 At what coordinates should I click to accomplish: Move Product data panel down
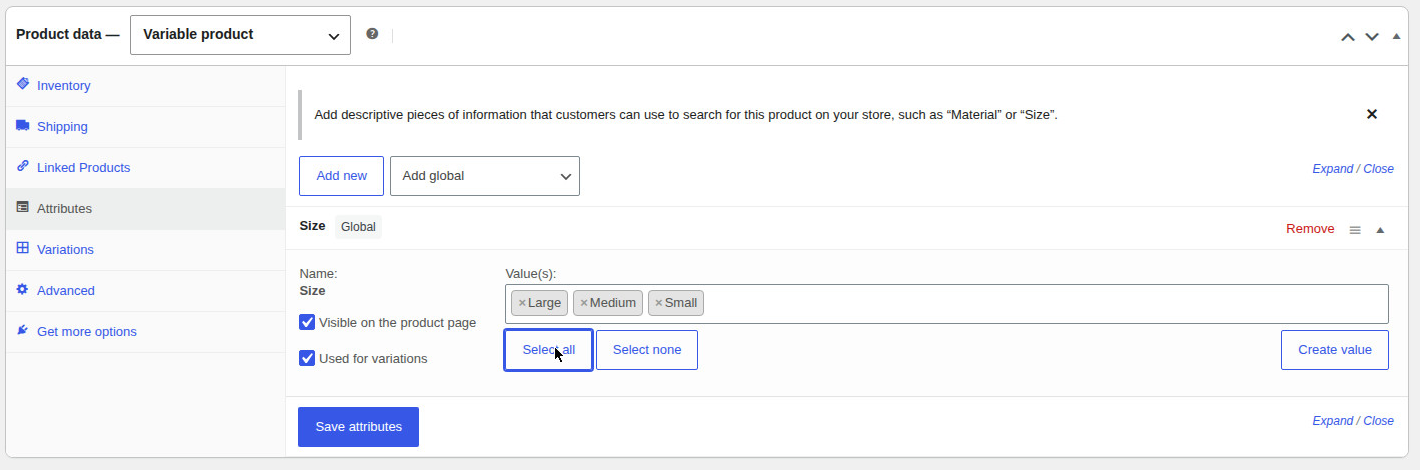tap(1372, 36)
